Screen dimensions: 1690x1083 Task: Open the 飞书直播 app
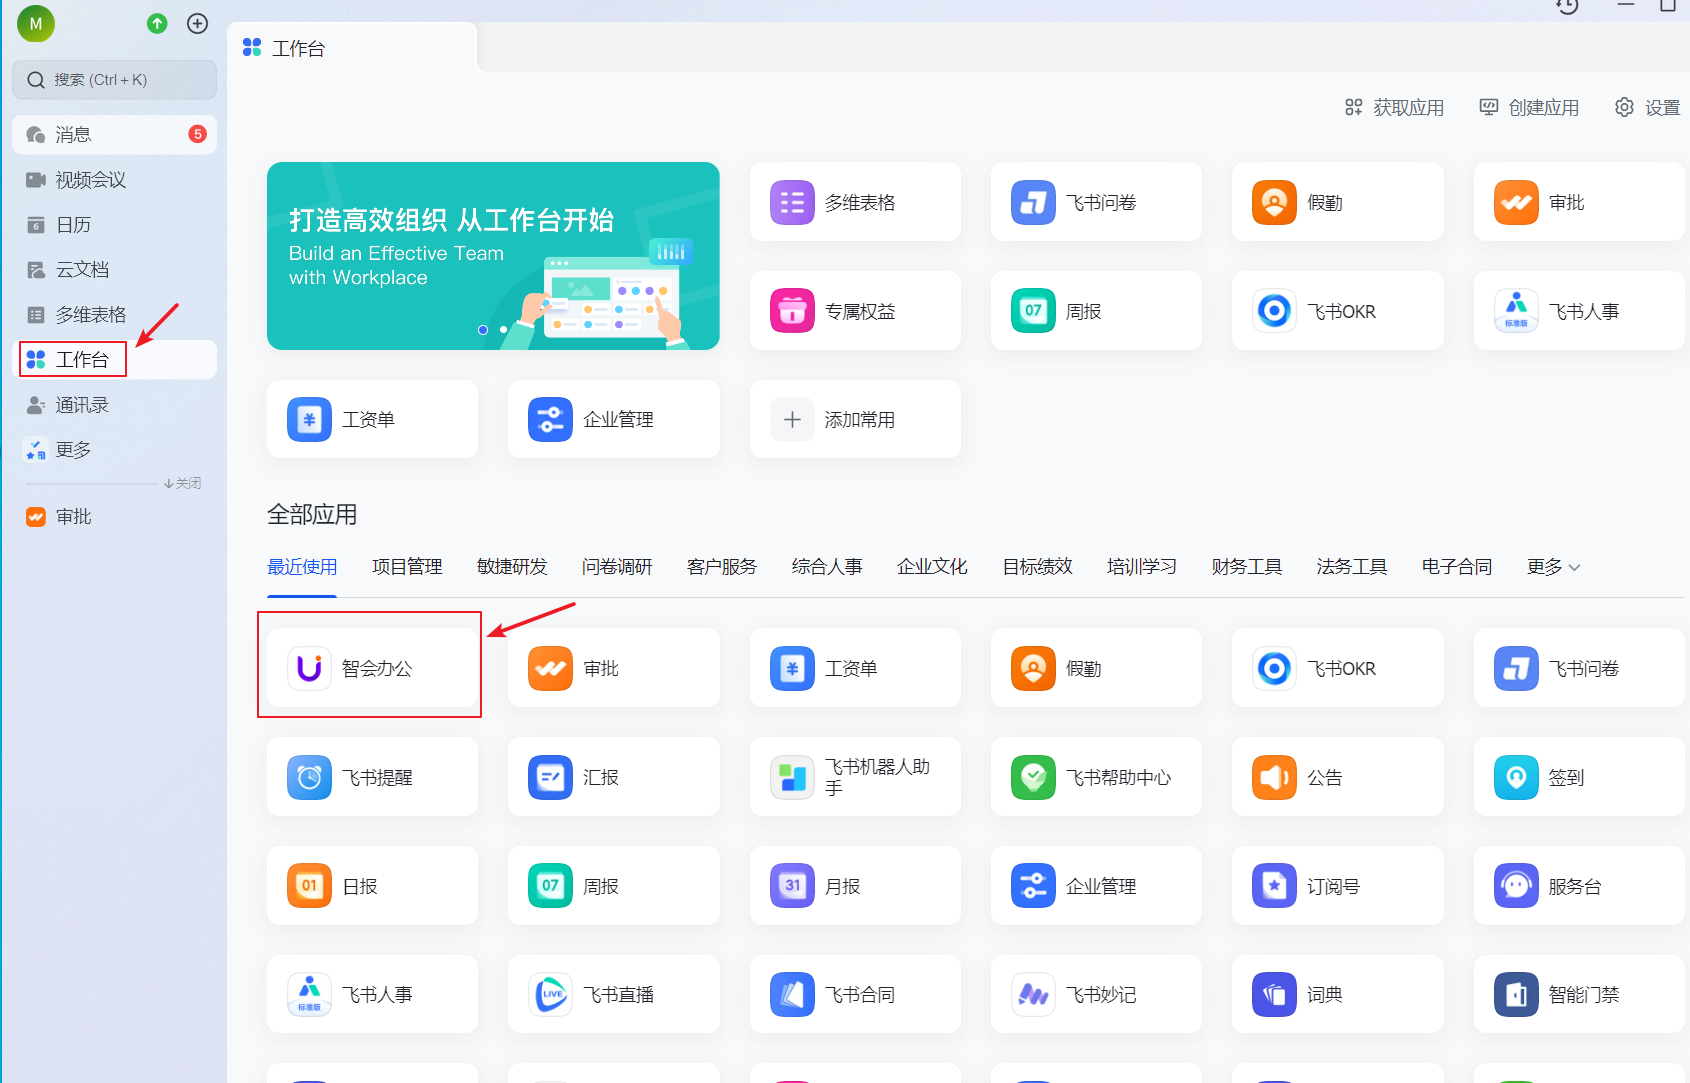click(613, 994)
